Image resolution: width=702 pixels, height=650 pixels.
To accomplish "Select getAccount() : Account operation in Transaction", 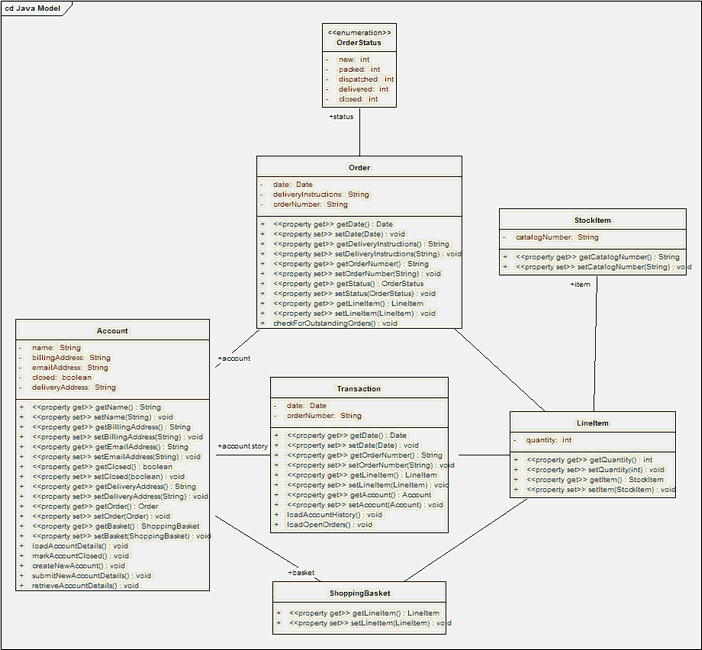I will (x=359, y=495).
